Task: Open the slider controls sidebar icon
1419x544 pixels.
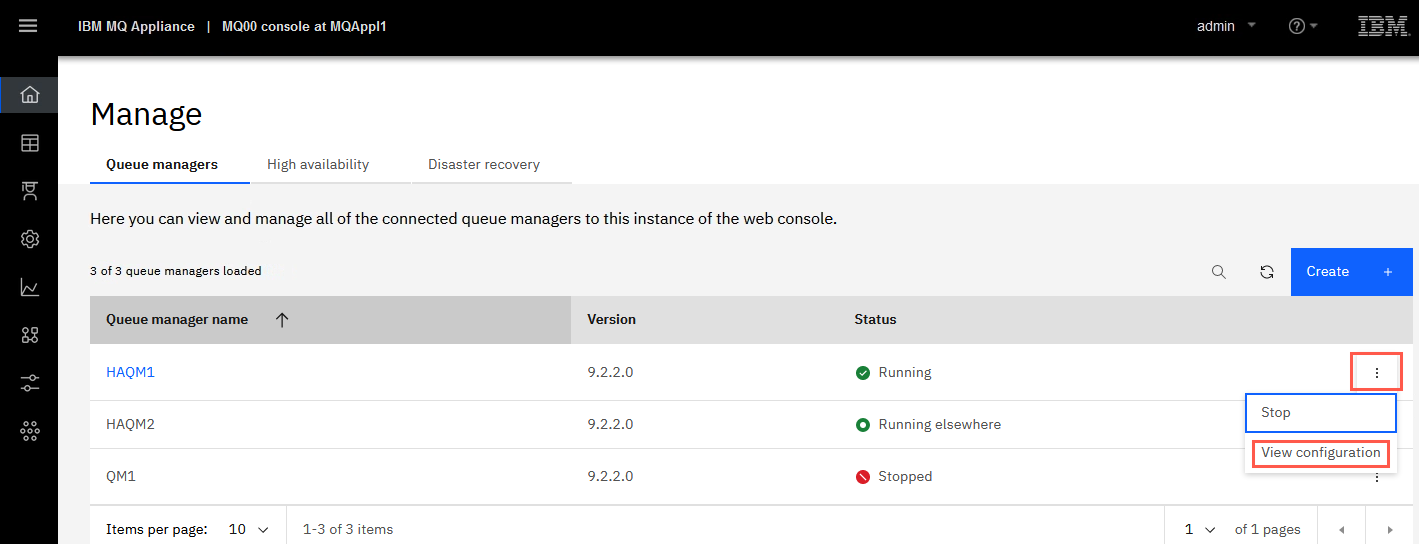Action: (30, 383)
